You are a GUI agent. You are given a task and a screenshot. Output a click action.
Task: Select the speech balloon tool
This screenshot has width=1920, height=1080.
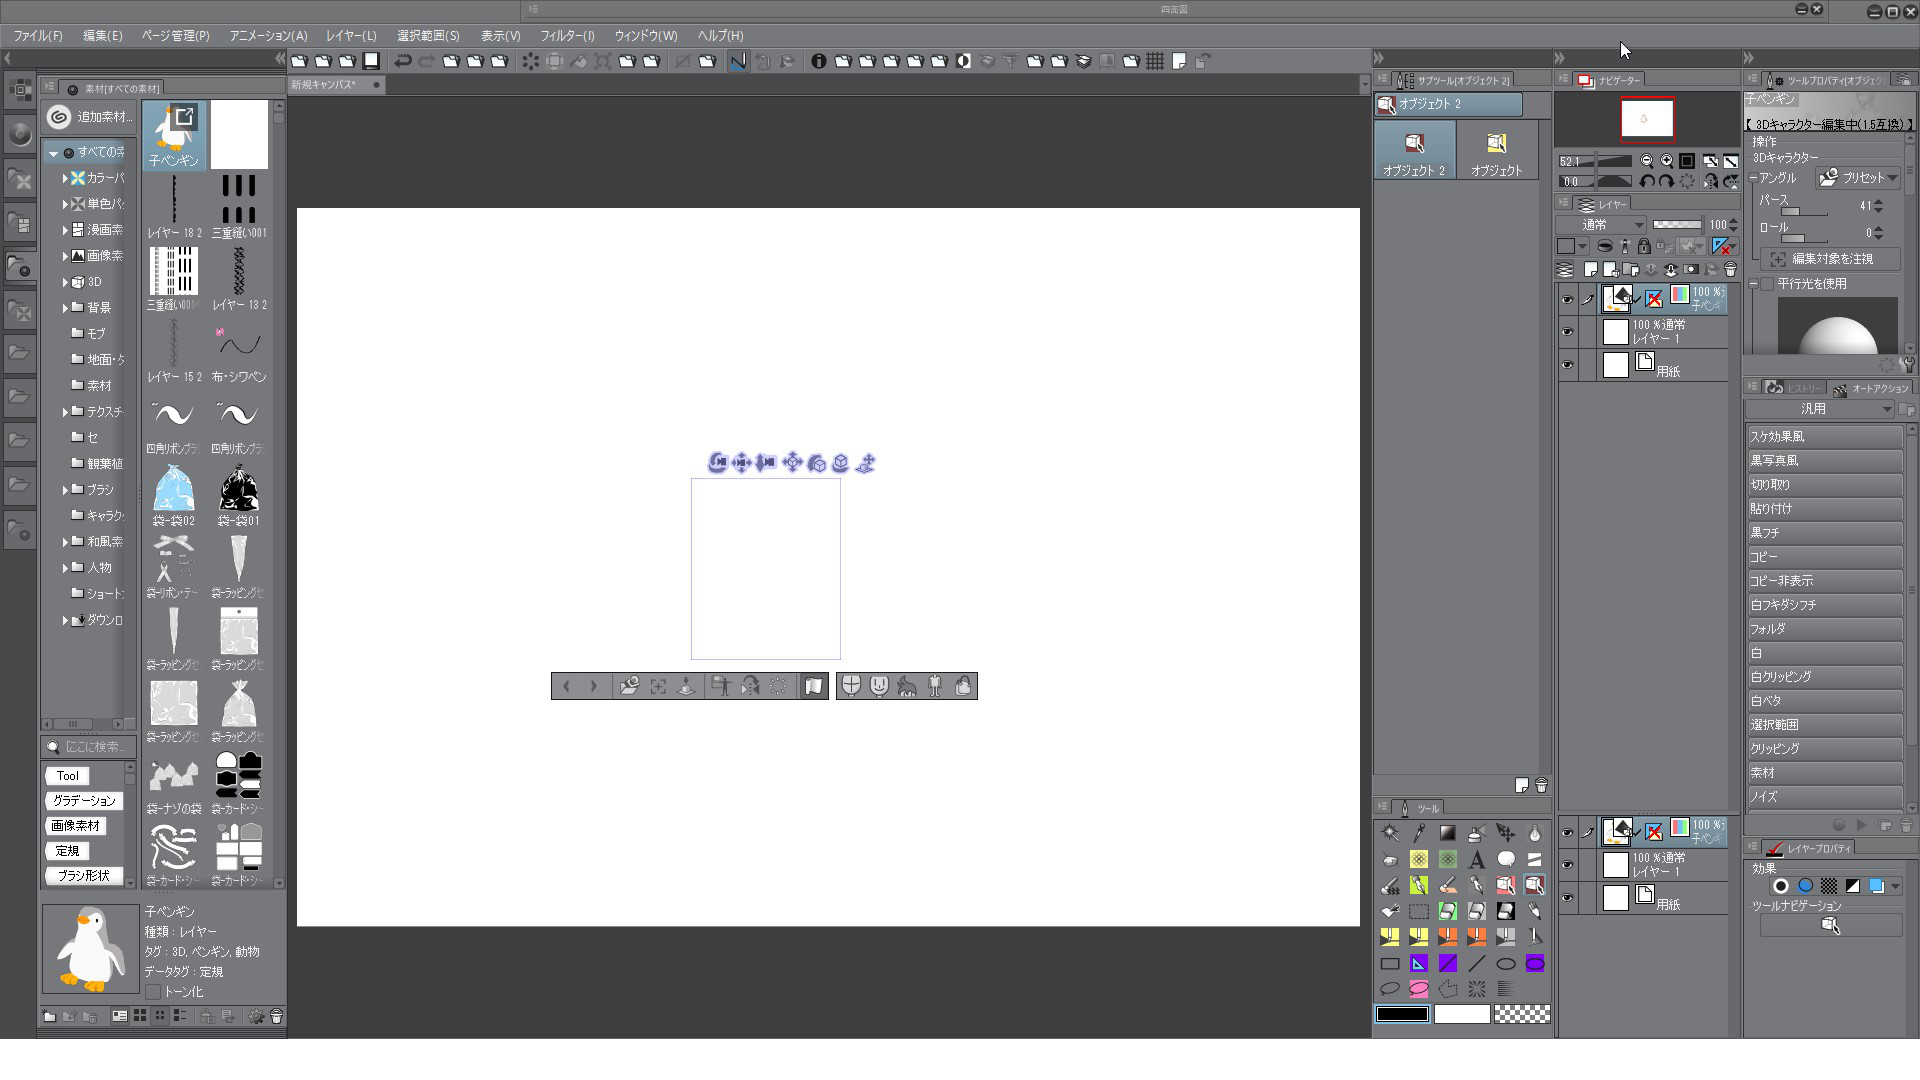point(1505,859)
